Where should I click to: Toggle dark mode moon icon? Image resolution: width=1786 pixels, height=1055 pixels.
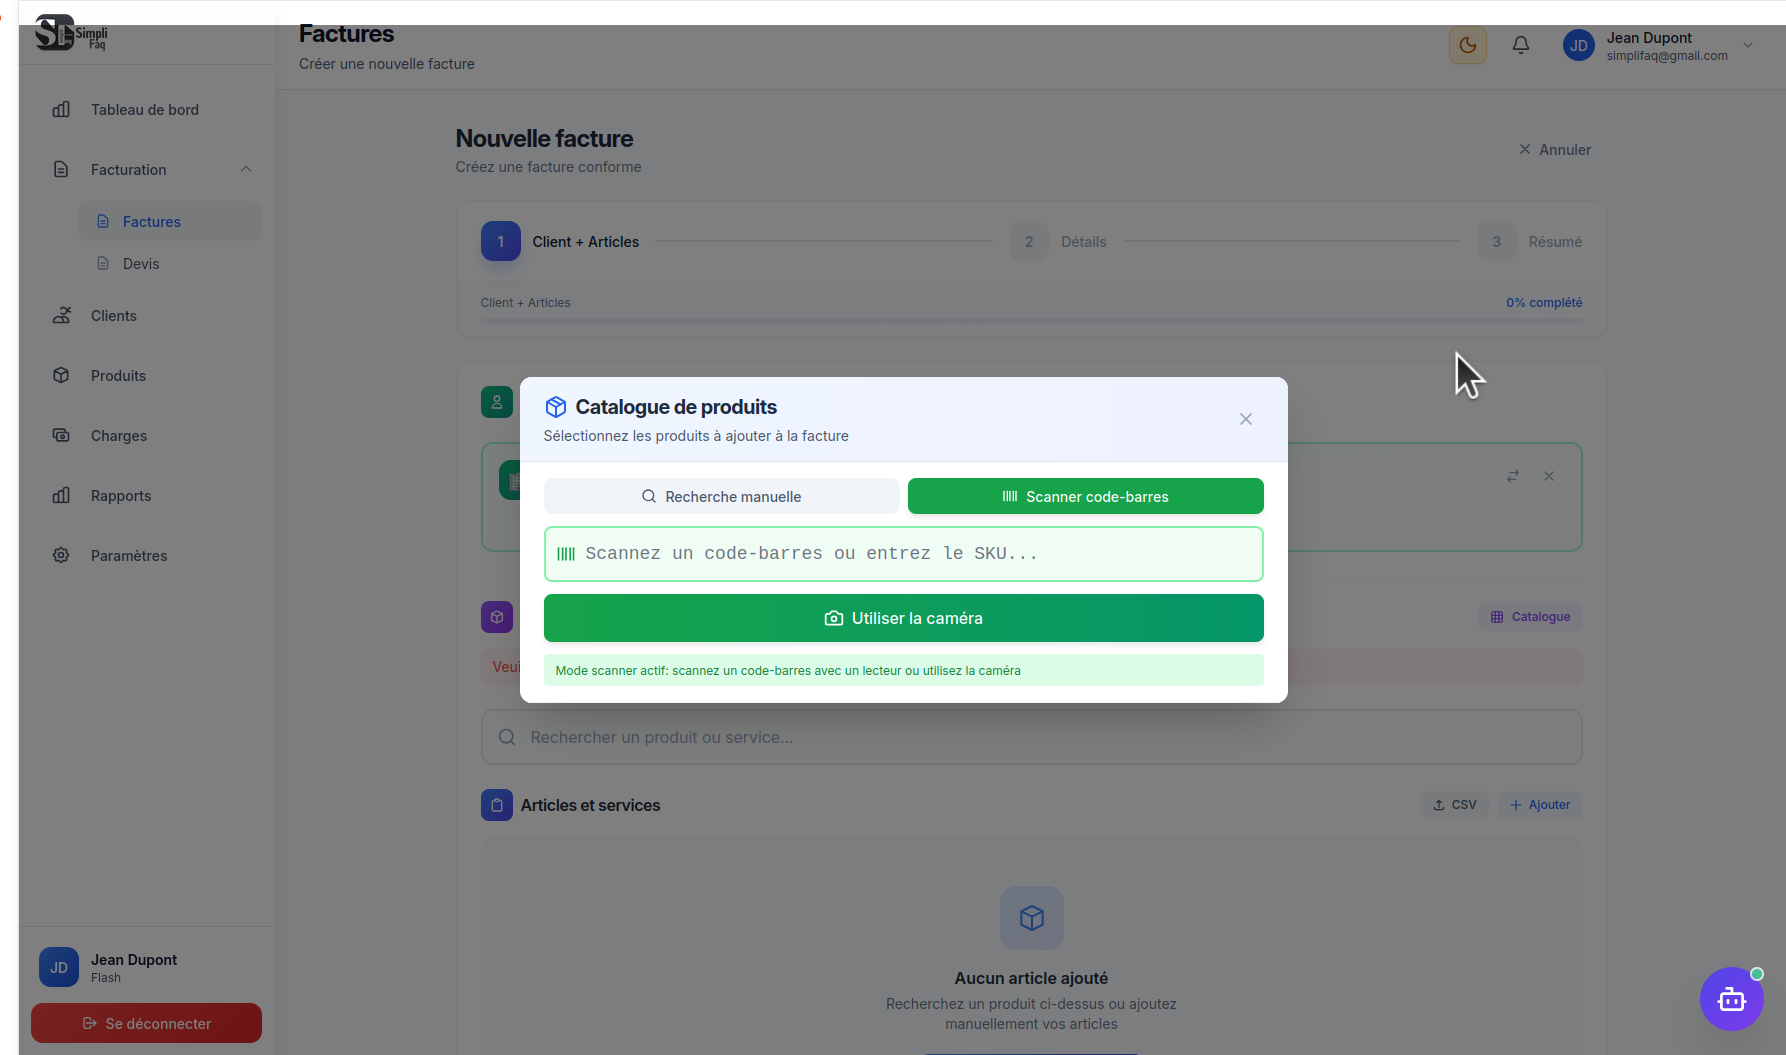coord(1467,45)
